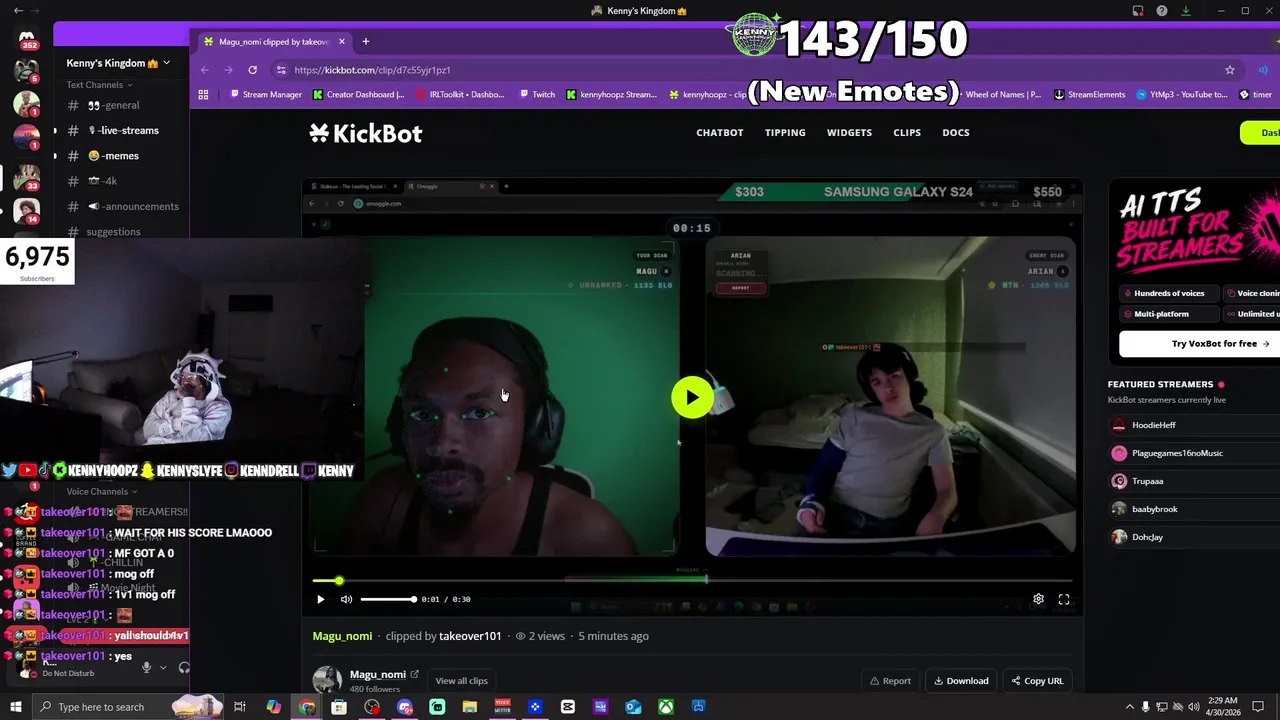
Task: Toggle Discord microphone mute
Action: pos(147,667)
